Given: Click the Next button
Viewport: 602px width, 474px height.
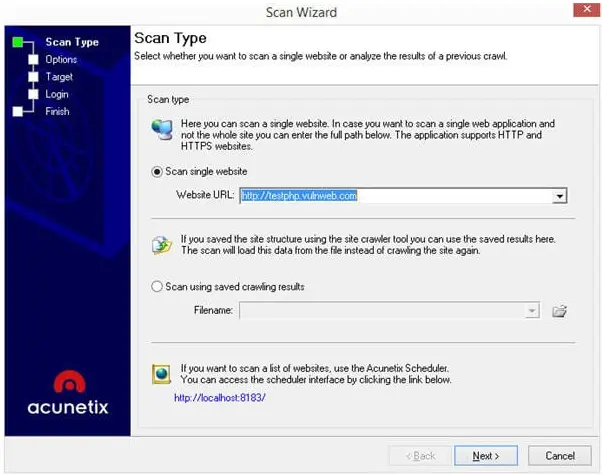Looking at the screenshot, I should click(486, 456).
